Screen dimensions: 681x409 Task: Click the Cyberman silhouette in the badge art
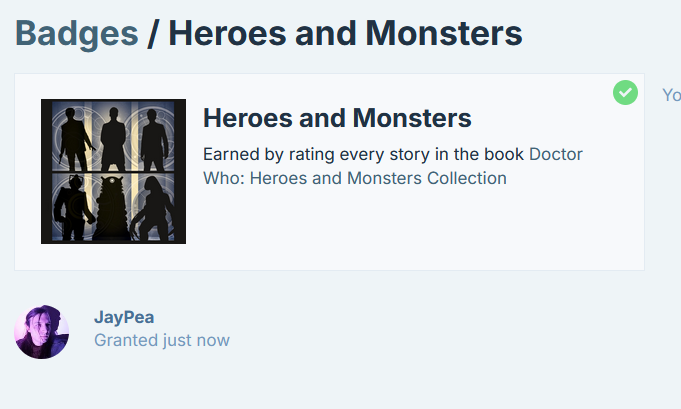click(x=73, y=208)
